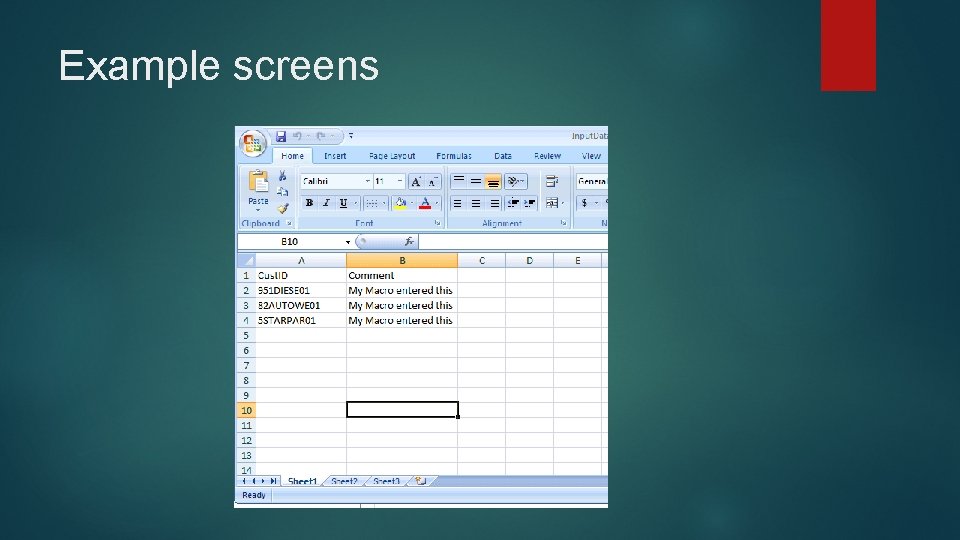Open the Font dialog launcher

tap(437, 223)
